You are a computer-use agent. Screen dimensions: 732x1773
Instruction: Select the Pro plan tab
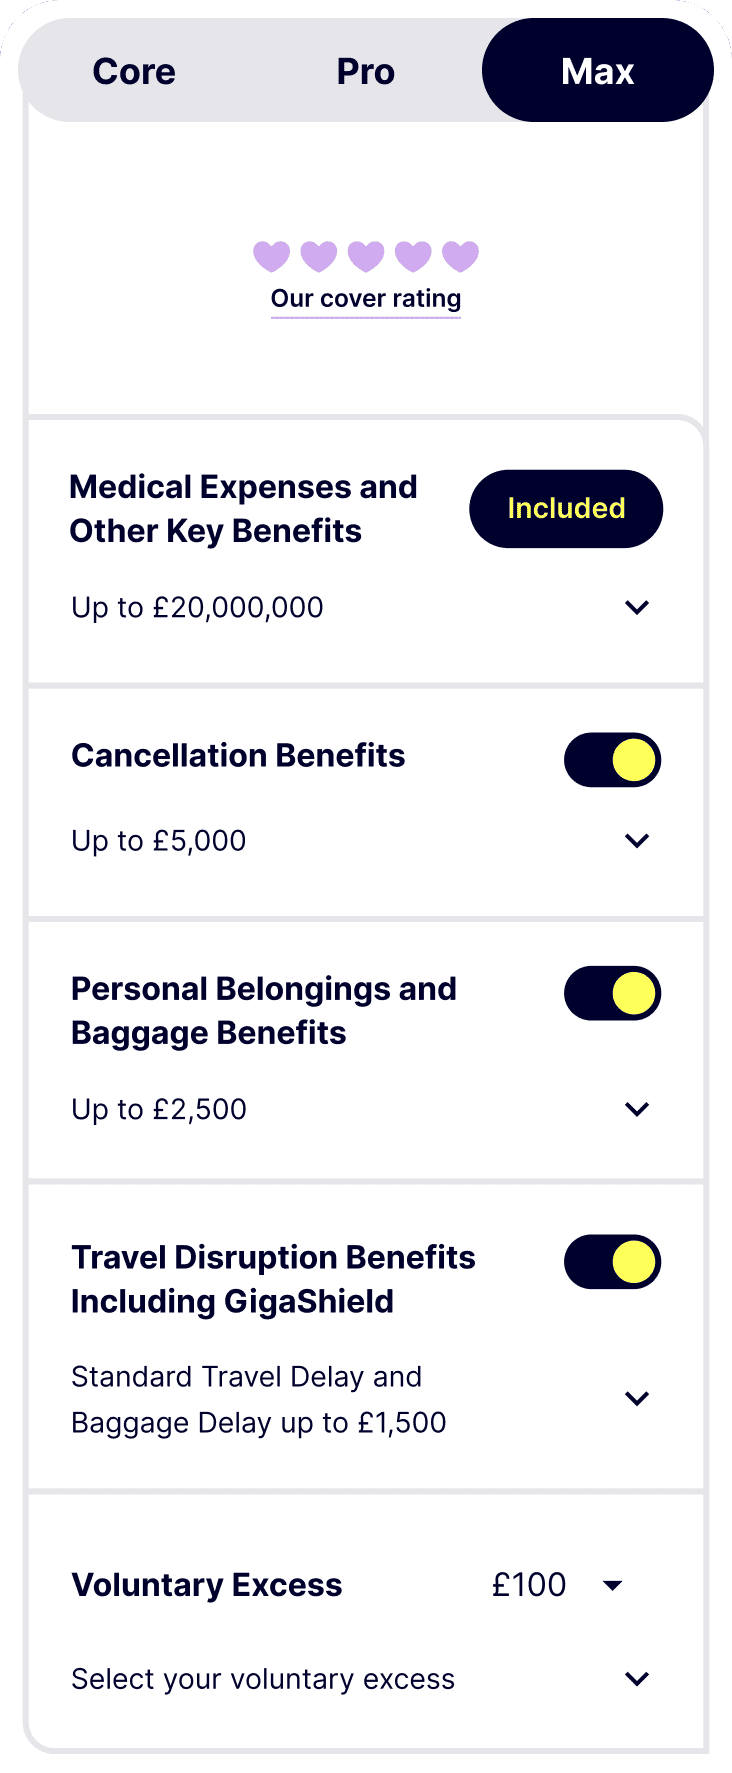[366, 70]
